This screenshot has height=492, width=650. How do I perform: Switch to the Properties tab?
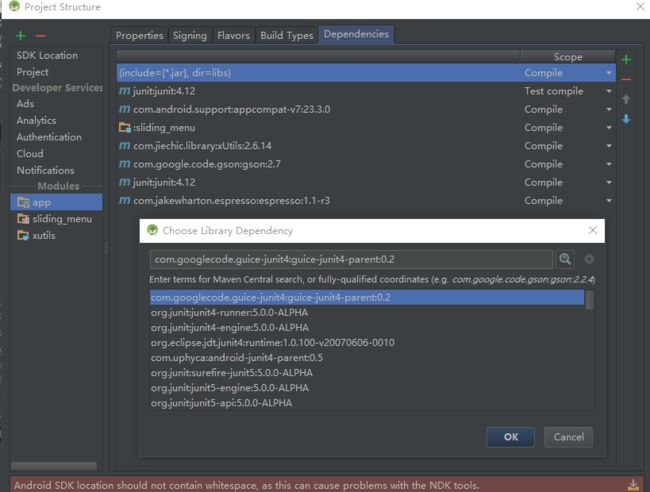139,35
